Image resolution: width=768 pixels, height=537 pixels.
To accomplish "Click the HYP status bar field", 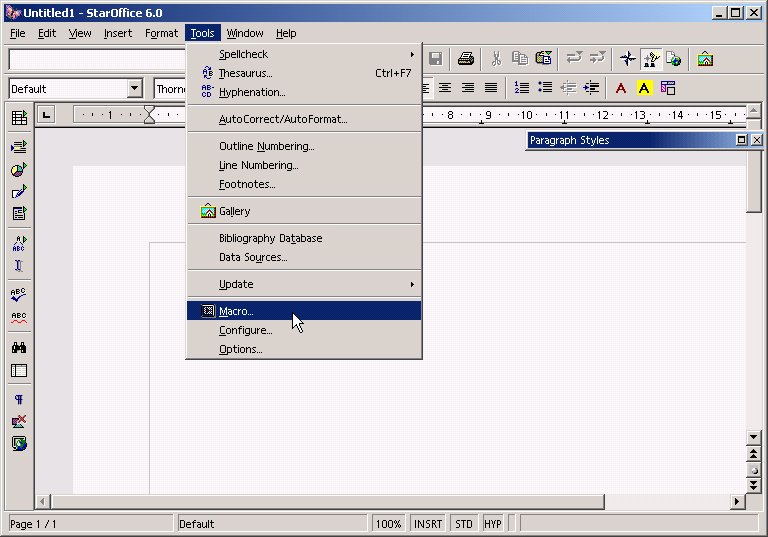I will 493,524.
